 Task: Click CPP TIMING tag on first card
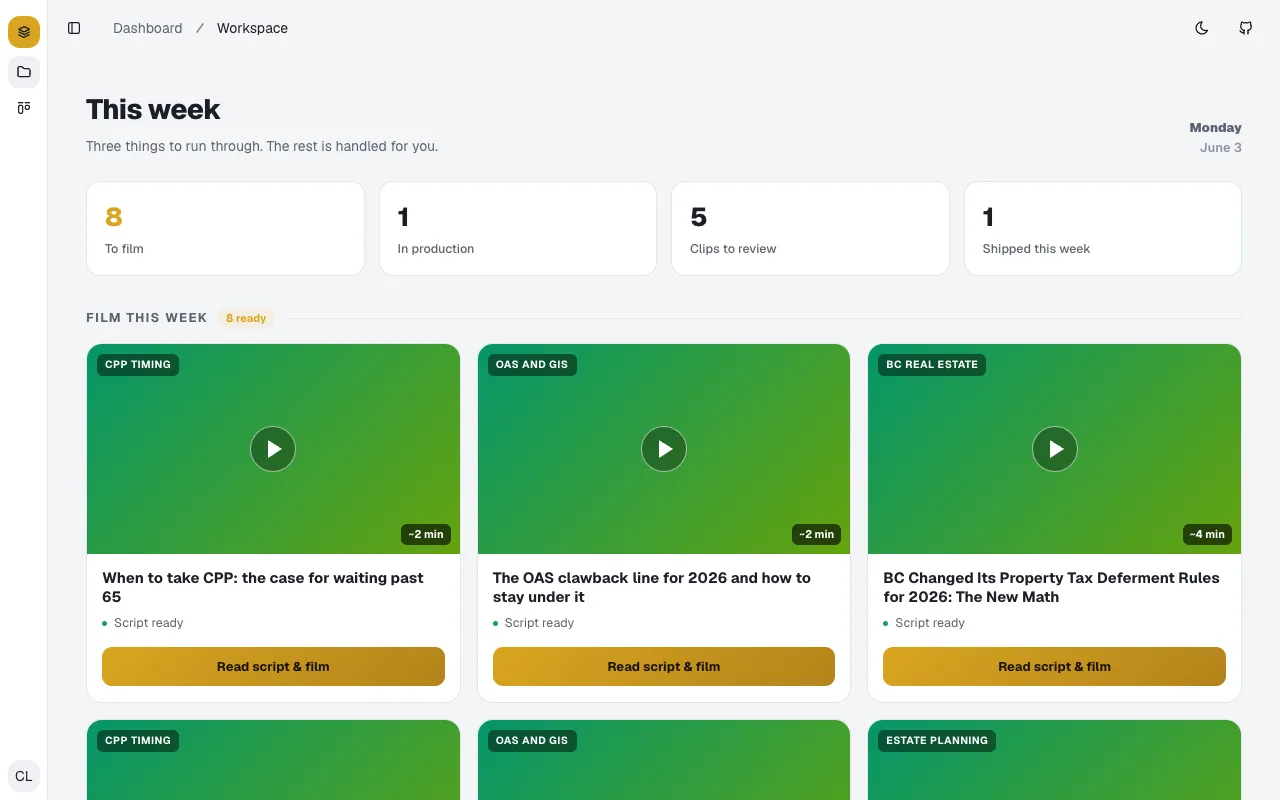click(x=138, y=364)
